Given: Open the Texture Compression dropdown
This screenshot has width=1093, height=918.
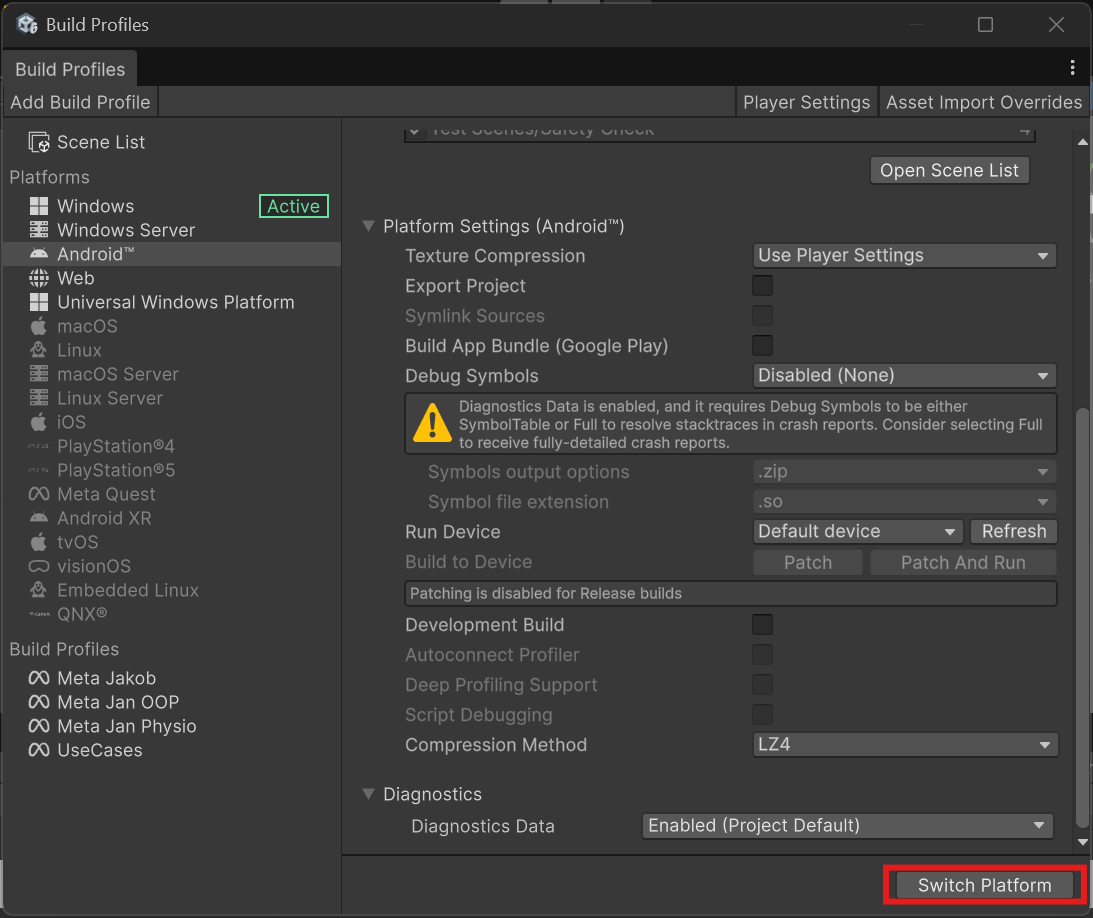Looking at the screenshot, I should click(904, 256).
